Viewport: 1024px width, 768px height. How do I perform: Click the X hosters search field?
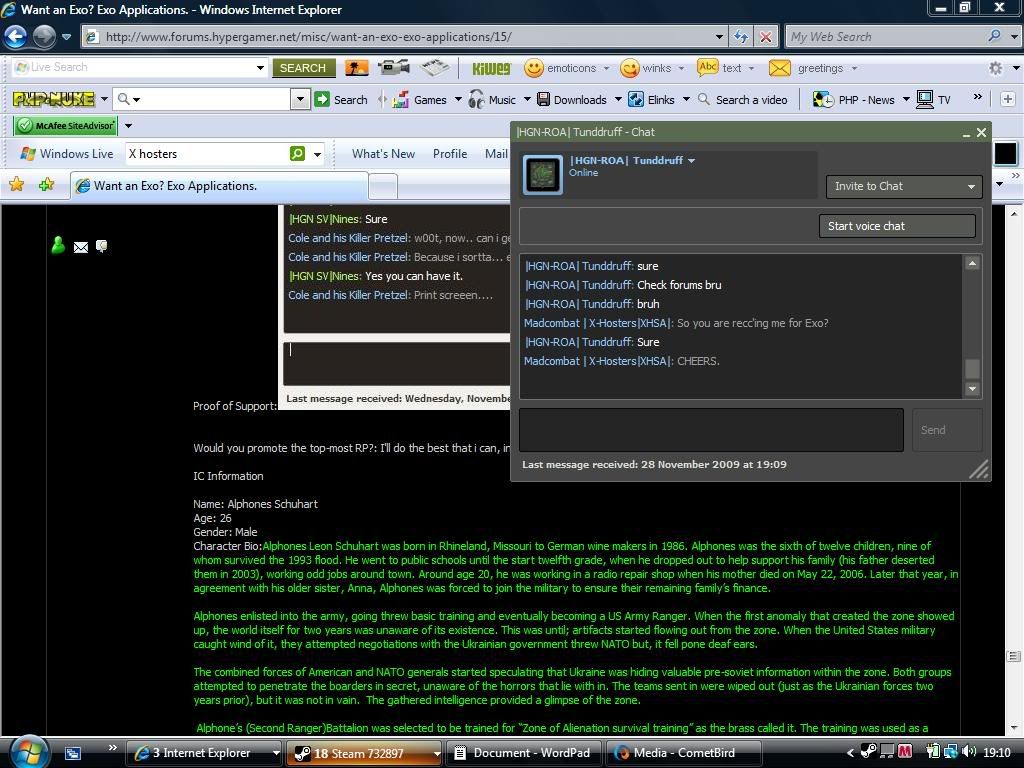tap(206, 153)
